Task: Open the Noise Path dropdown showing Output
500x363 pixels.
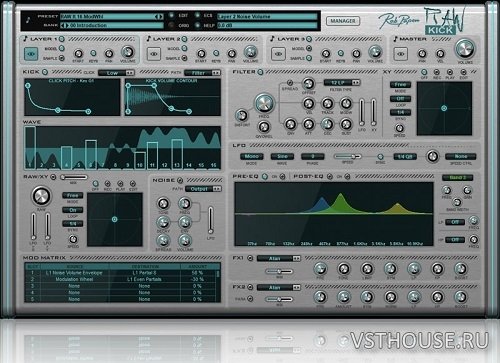Action: click(203, 189)
